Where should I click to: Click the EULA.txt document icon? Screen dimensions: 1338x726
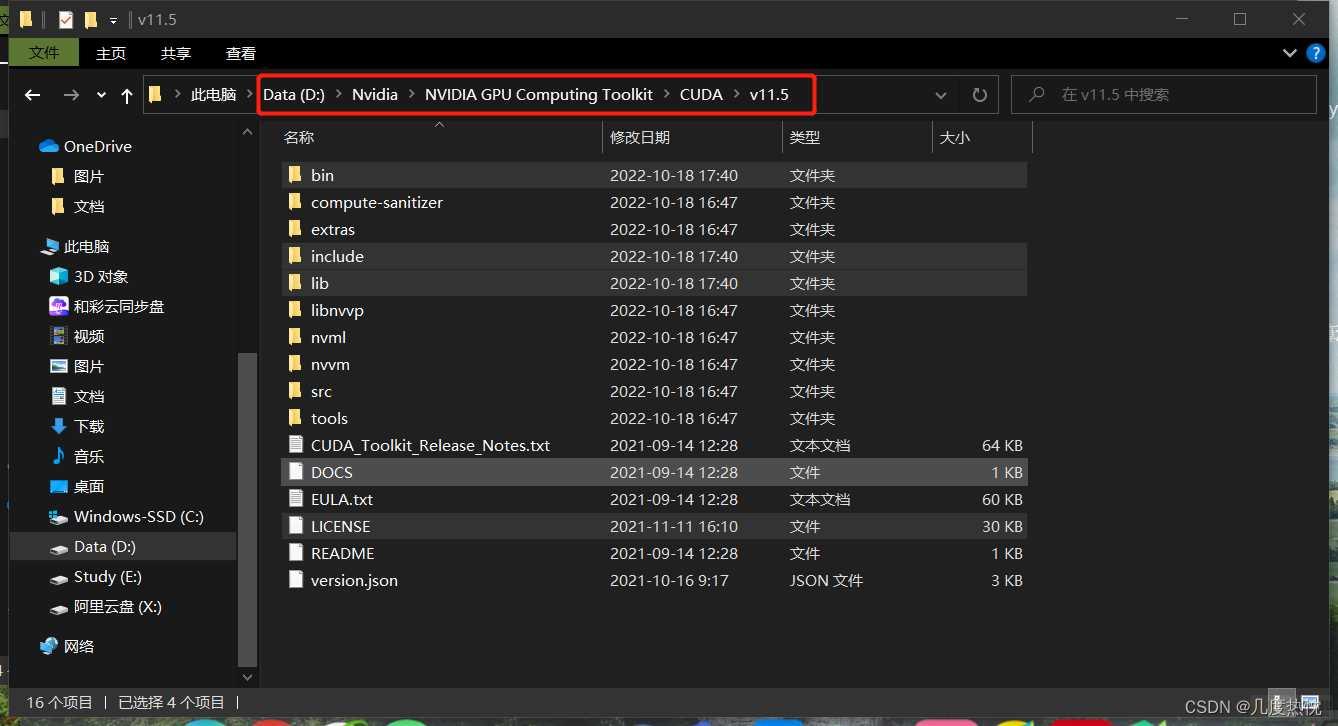click(295, 499)
